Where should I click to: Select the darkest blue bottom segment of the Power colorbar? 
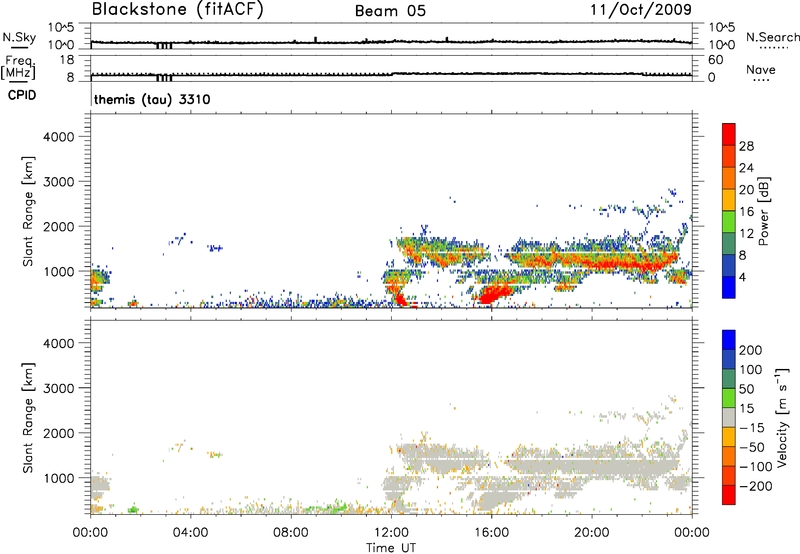[729, 287]
